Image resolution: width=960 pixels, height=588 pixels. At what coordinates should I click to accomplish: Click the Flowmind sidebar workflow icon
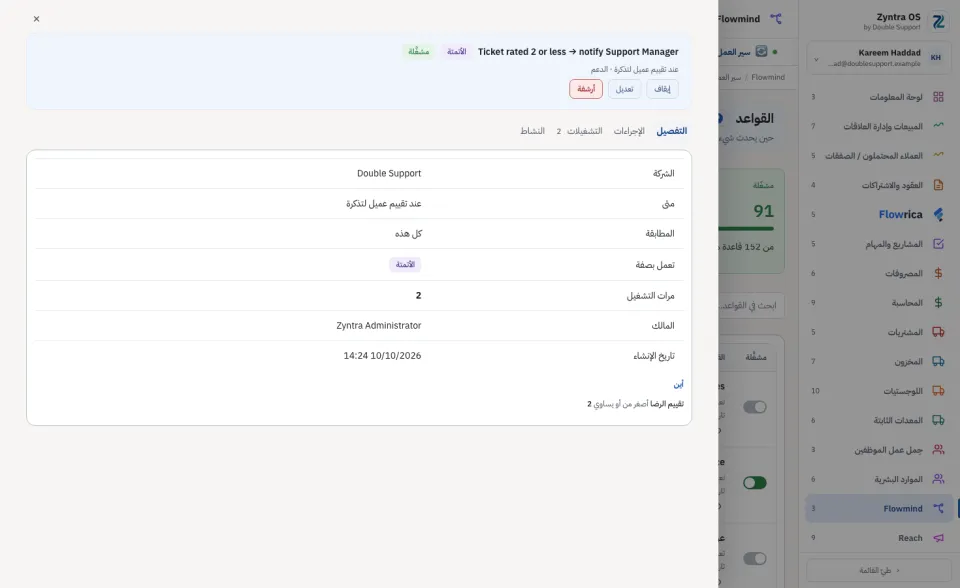coord(938,508)
